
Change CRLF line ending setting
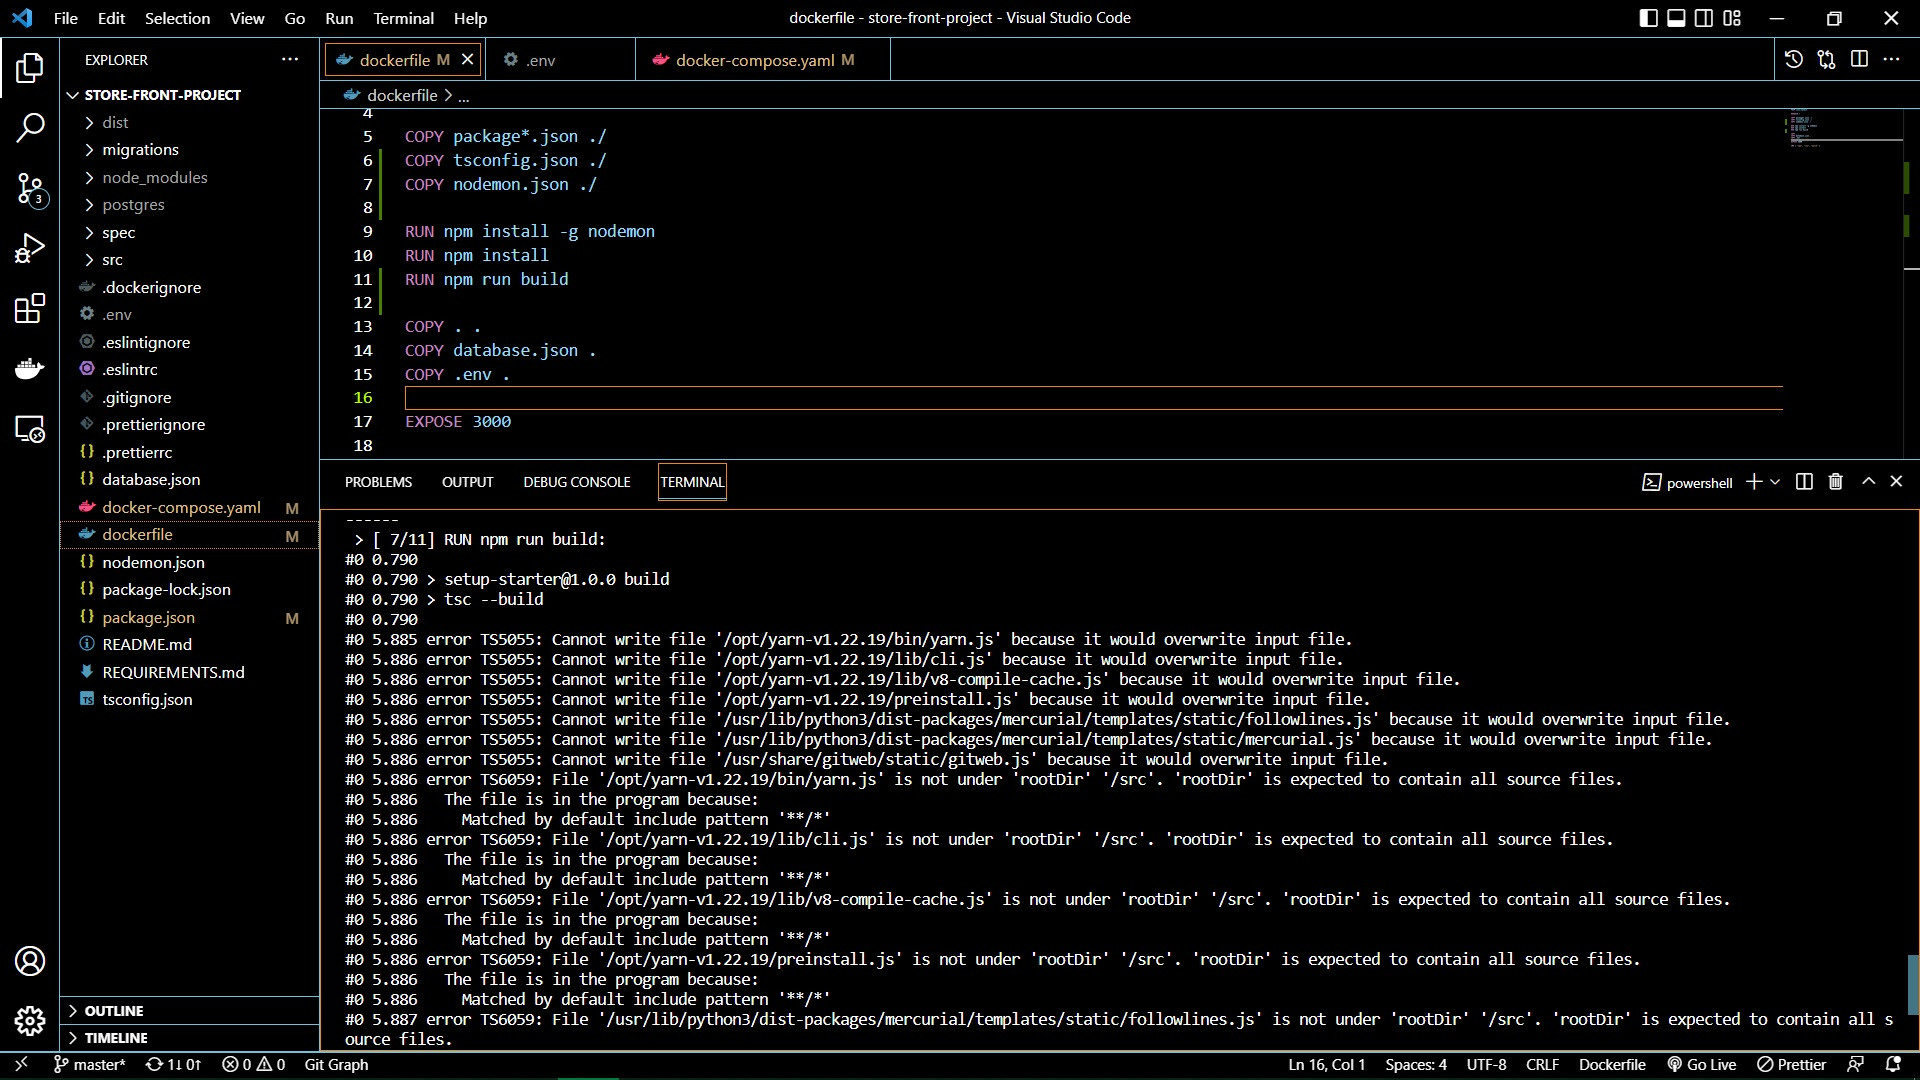pos(1543,1065)
